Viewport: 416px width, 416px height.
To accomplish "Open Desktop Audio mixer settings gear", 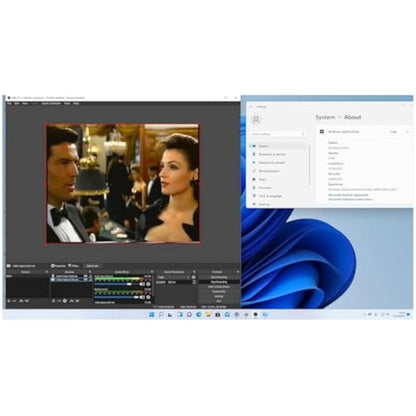I will point(148,297).
